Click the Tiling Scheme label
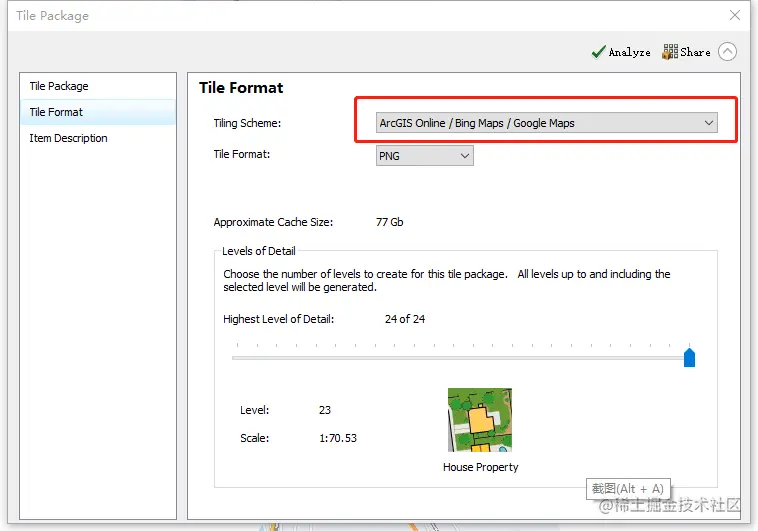This screenshot has width=758, height=531. point(247,123)
